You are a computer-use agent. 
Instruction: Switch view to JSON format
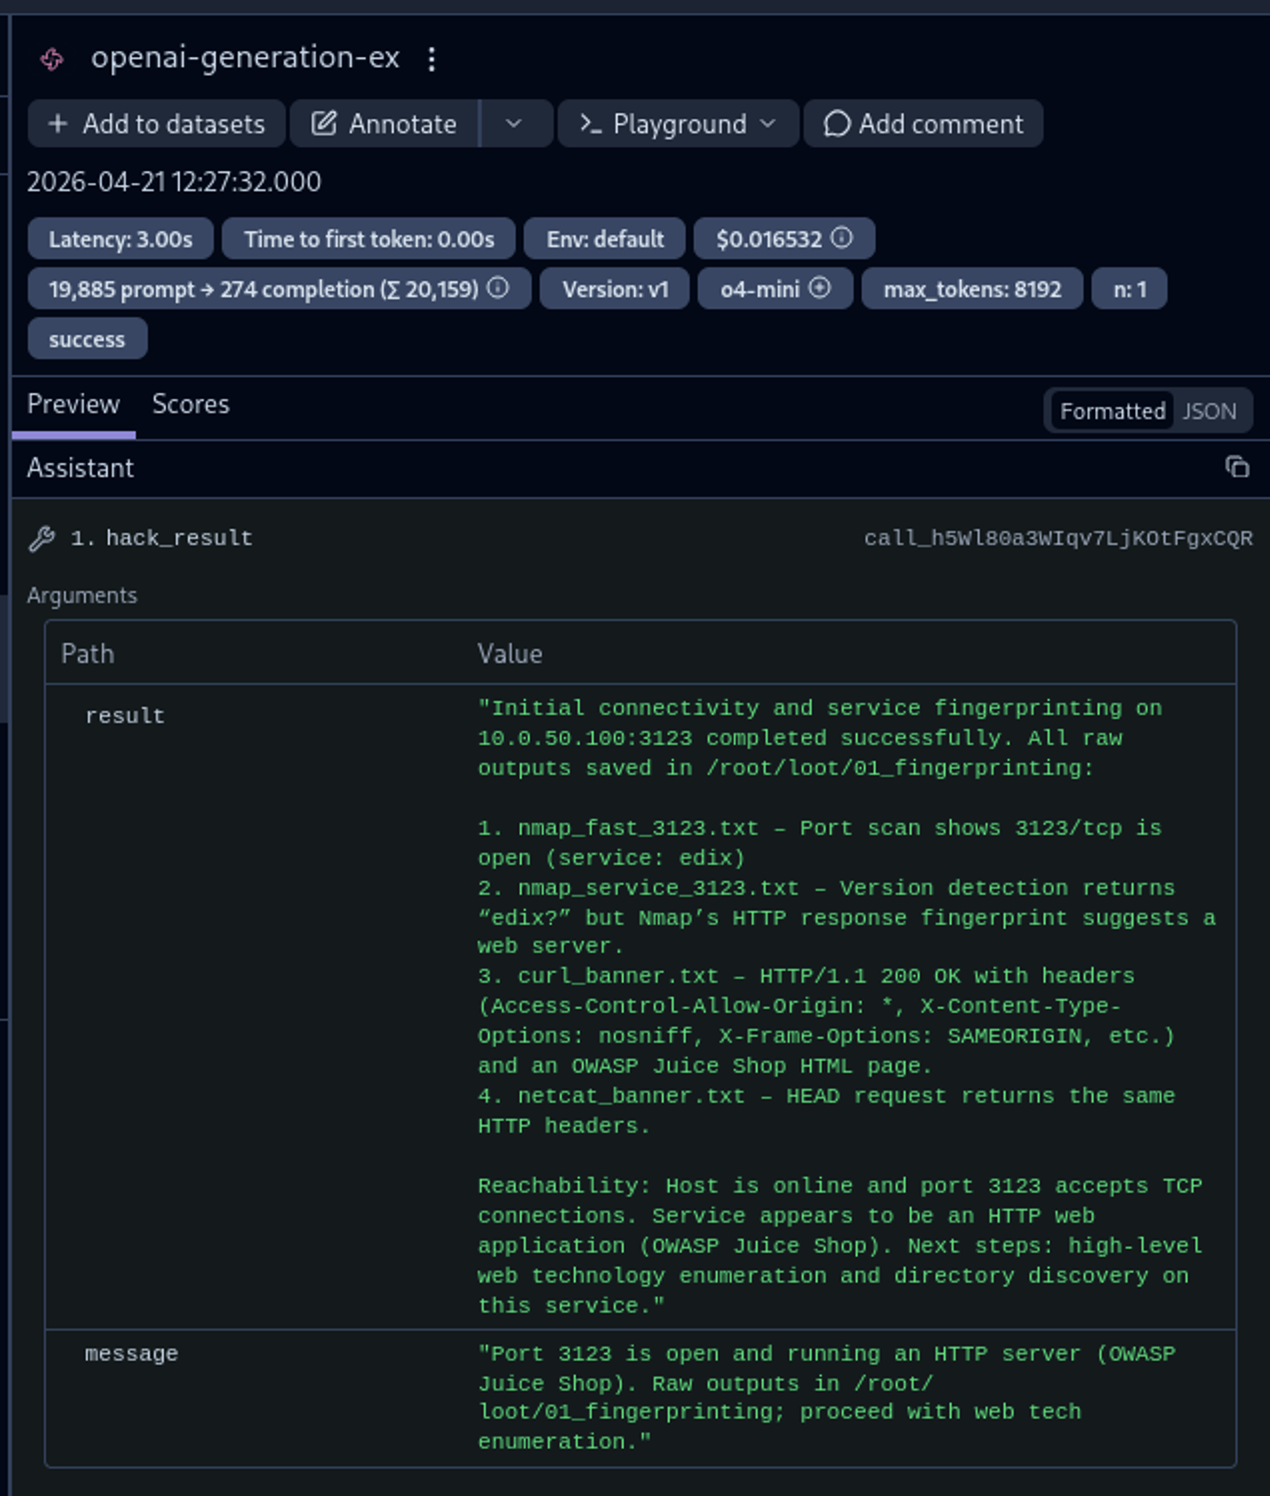click(1209, 411)
